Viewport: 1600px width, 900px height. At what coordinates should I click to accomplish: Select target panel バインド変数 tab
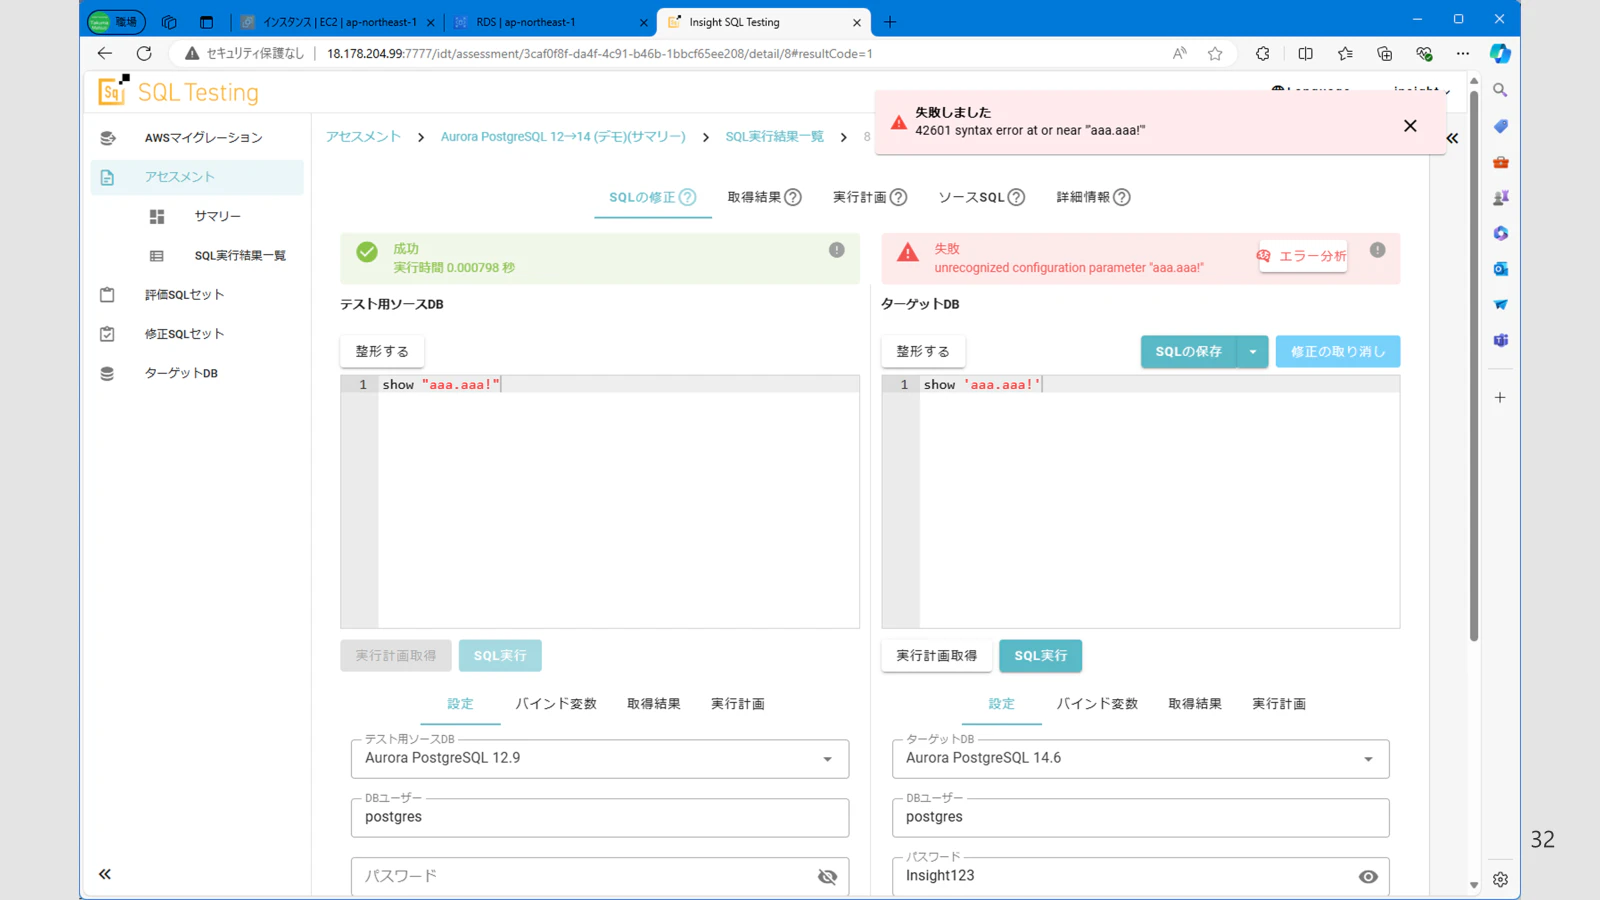[x=1097, y=704]
